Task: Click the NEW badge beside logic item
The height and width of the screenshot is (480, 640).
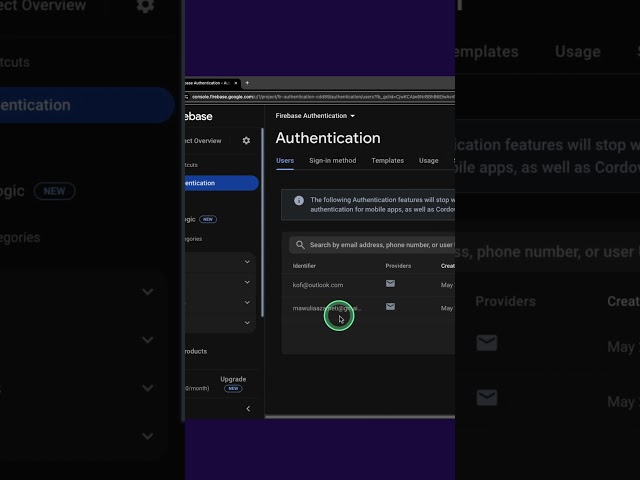Action: [x=208, y=219]
